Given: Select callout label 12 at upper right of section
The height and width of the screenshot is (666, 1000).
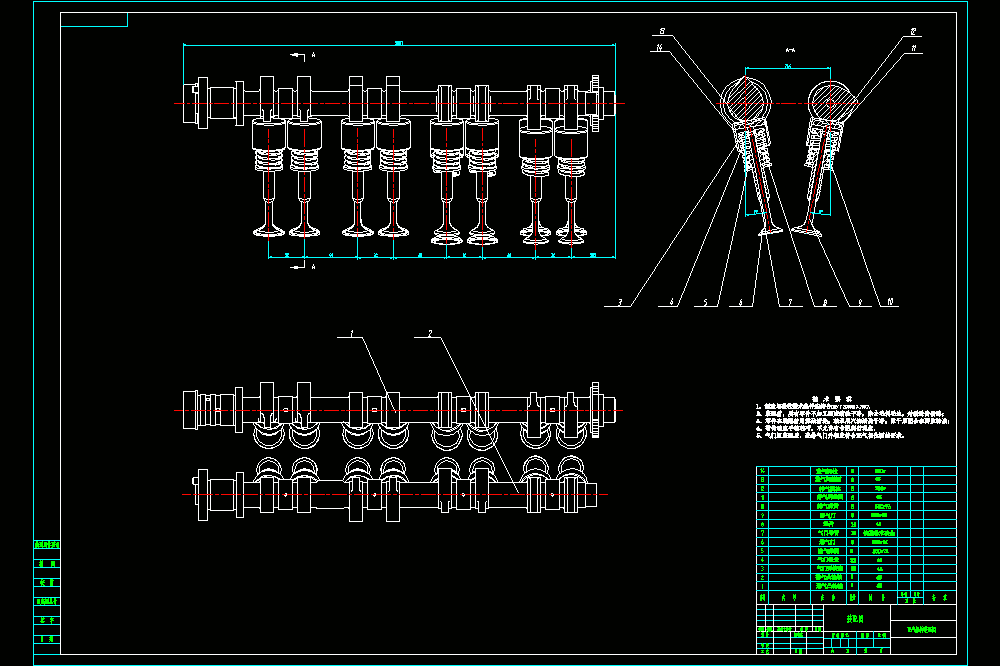Looking at the screenshot, I should pyautogui.click(x=913, y=31).
